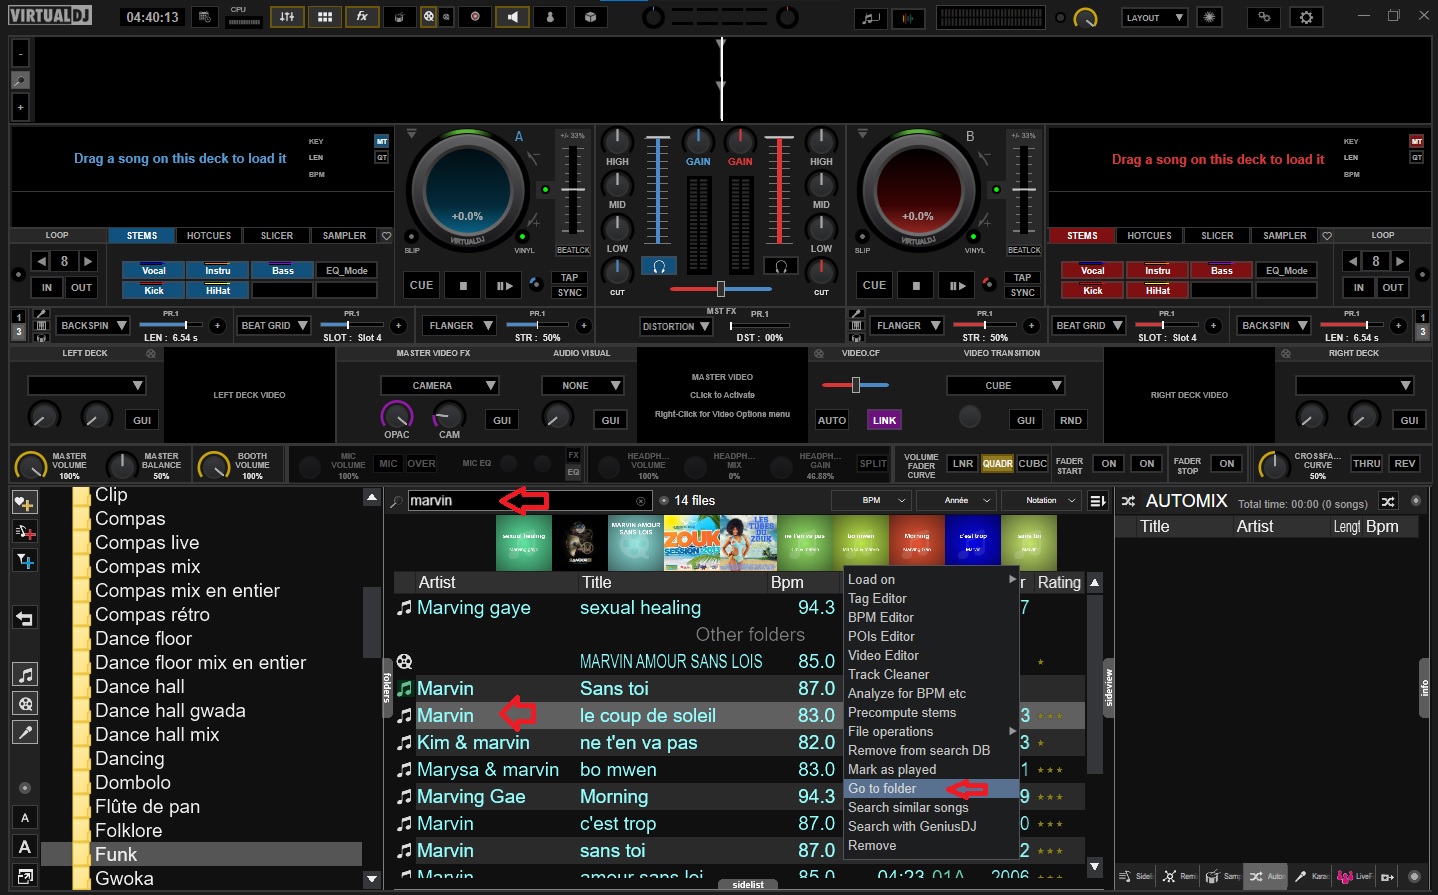
Task: Click right deck headphone PFL icon
Action: pyautogui.click(x=780, y=266)
